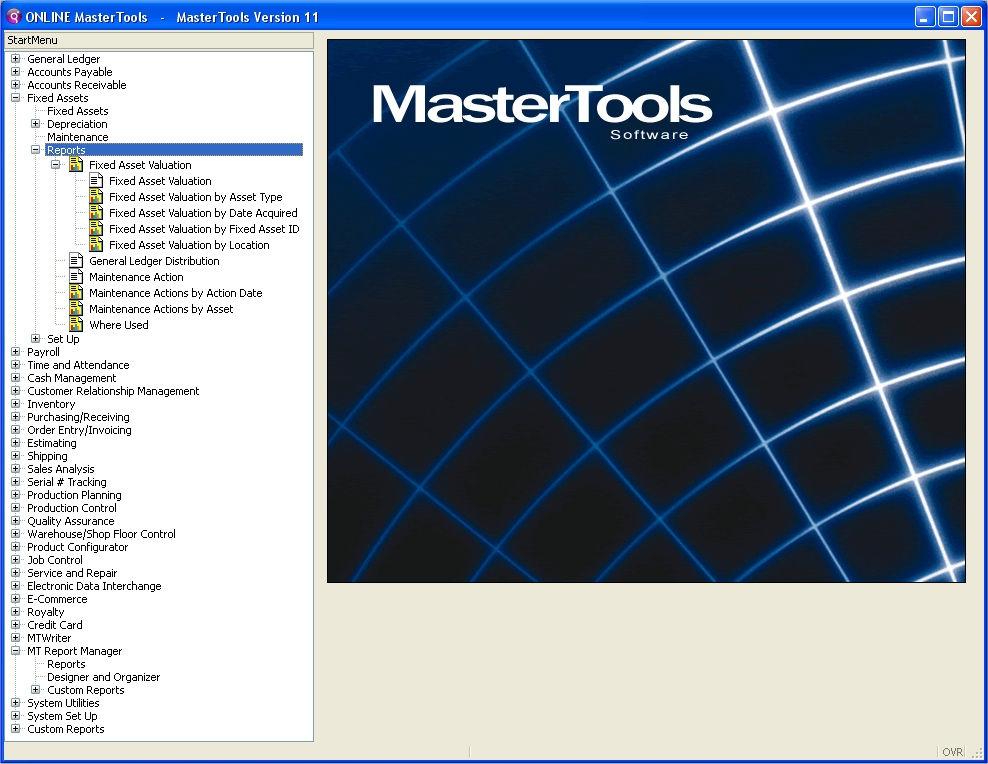The height and width of the screenshot is (764, 988).
Task: Select the MTWriter module
Action: pyautogui.click(x=49, y=638)
